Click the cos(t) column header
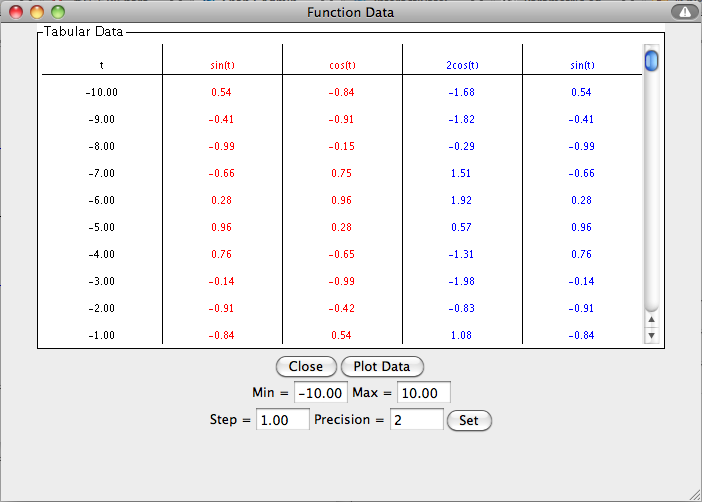This screenshot has width=702, height=502. coord(342,65)
